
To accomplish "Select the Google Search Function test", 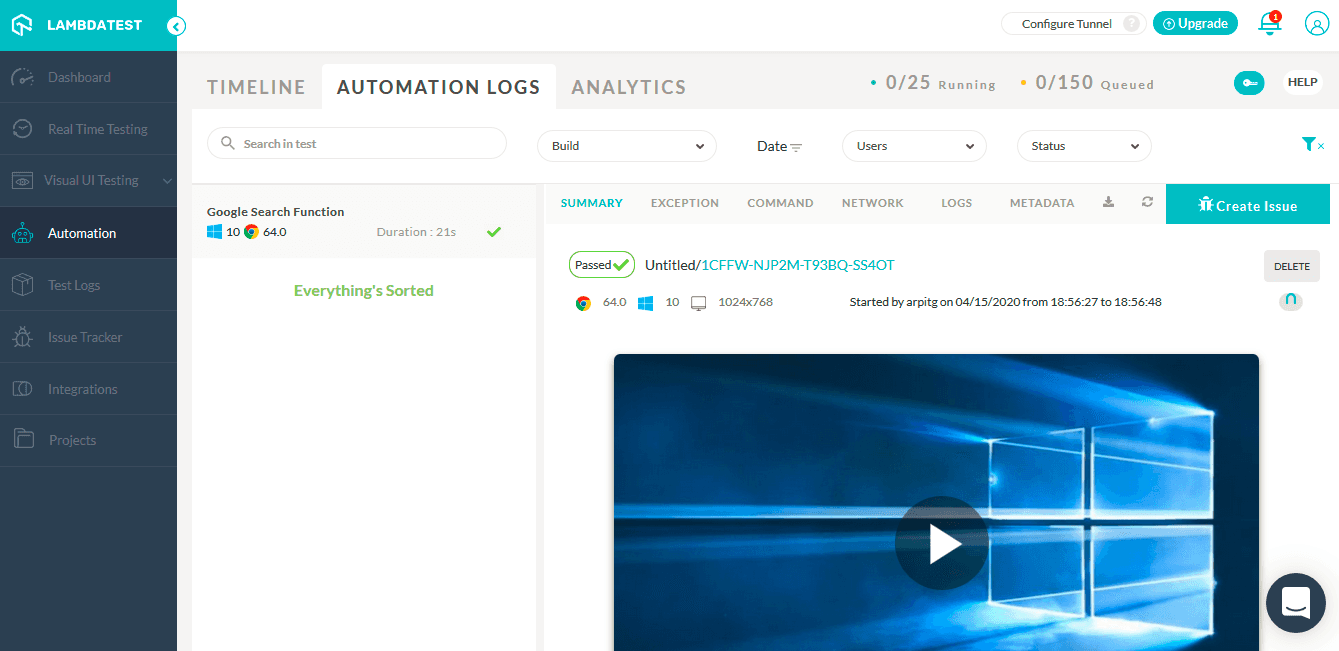I will (x=364, y=222).
